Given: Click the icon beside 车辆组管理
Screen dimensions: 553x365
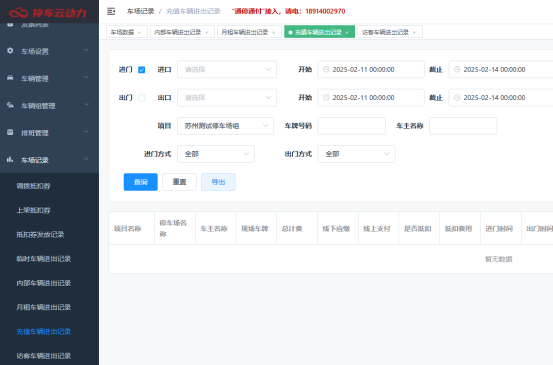Looking at the screenshot, I should point(10,105).
